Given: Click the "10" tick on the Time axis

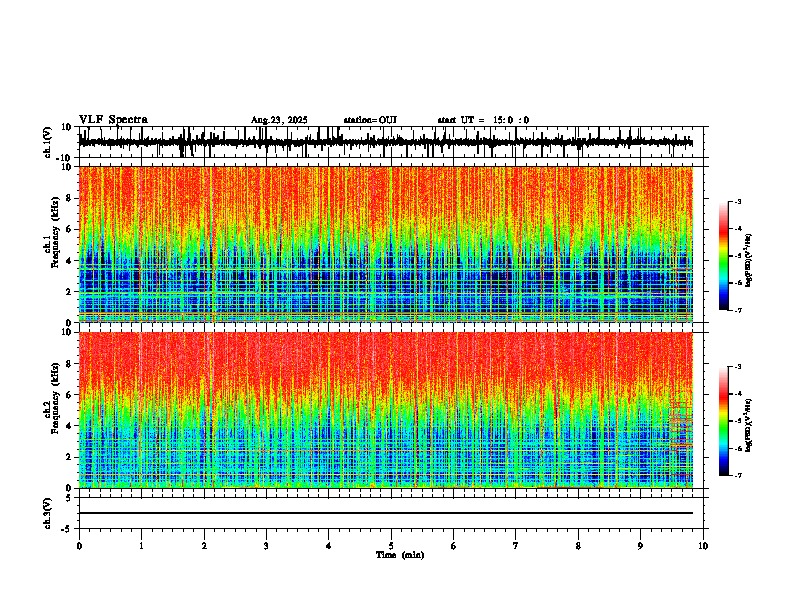Looking at the screenshot, I should click(703, 546).
